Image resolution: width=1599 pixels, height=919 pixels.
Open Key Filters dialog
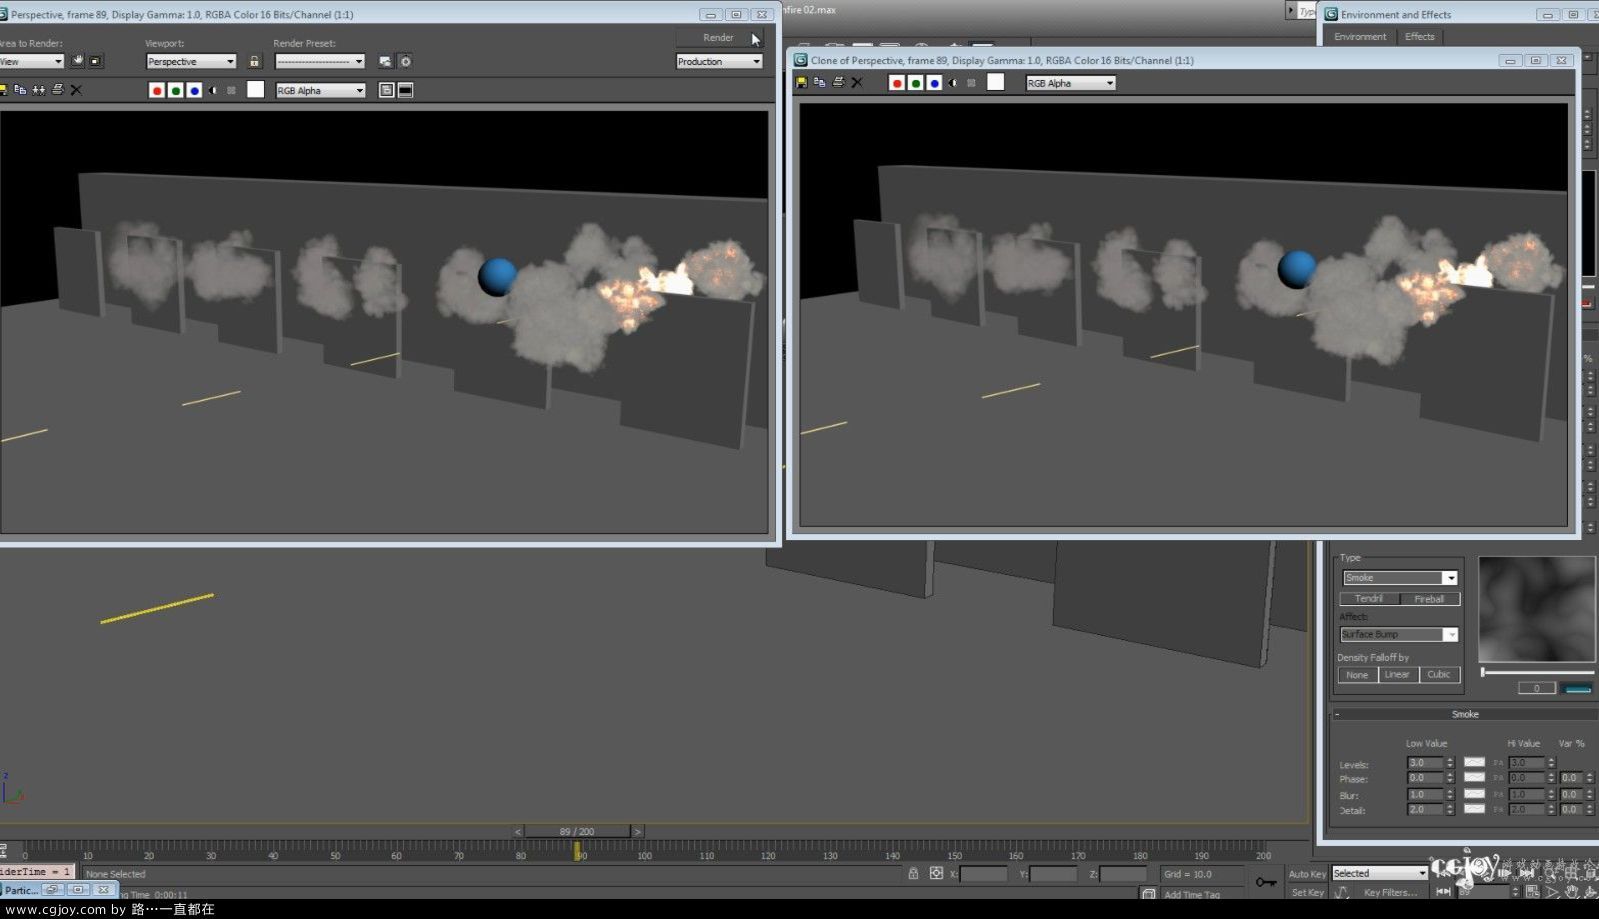(x=1390, y=893)
